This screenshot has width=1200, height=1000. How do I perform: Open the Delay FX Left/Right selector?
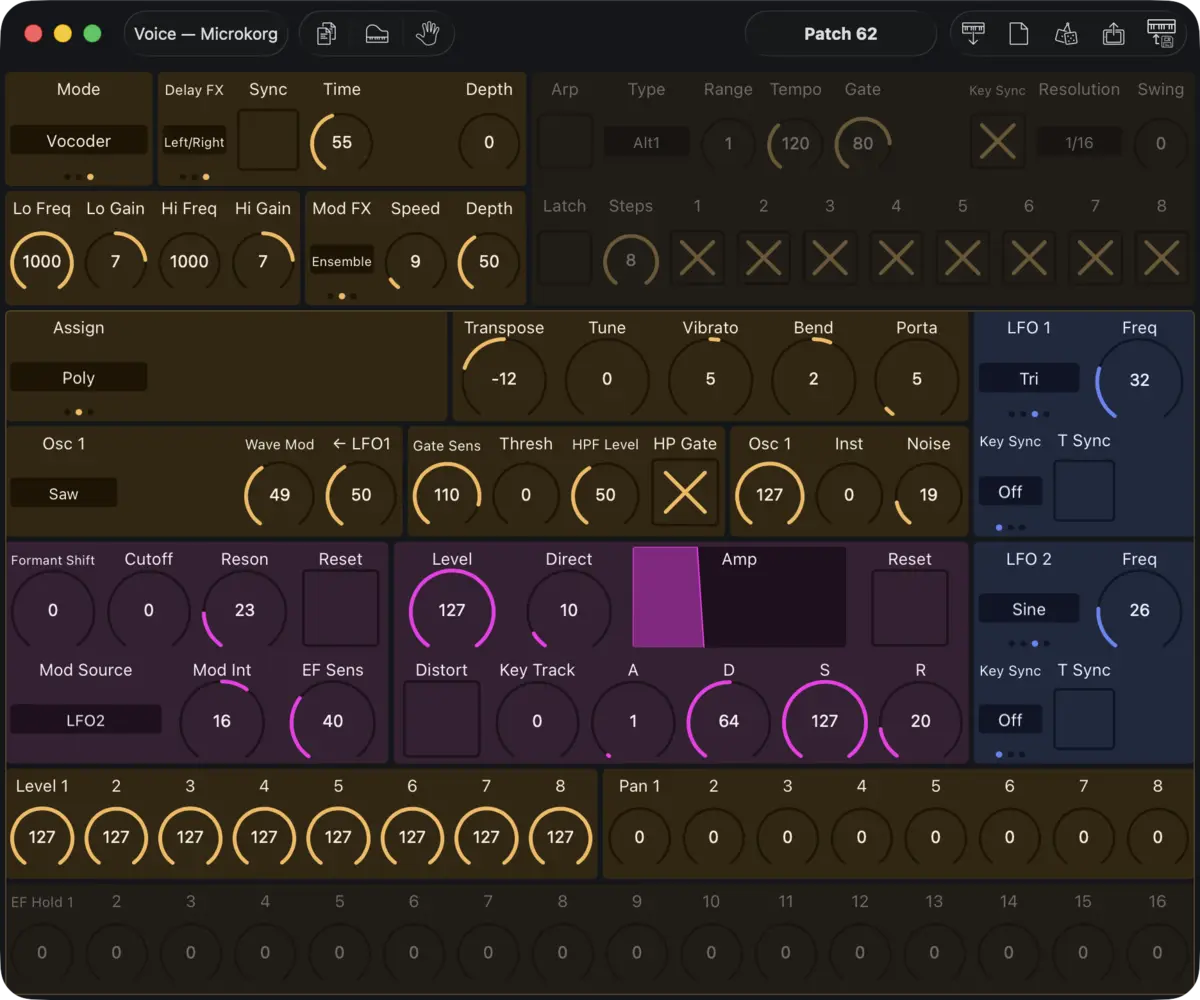click(194, 142)
